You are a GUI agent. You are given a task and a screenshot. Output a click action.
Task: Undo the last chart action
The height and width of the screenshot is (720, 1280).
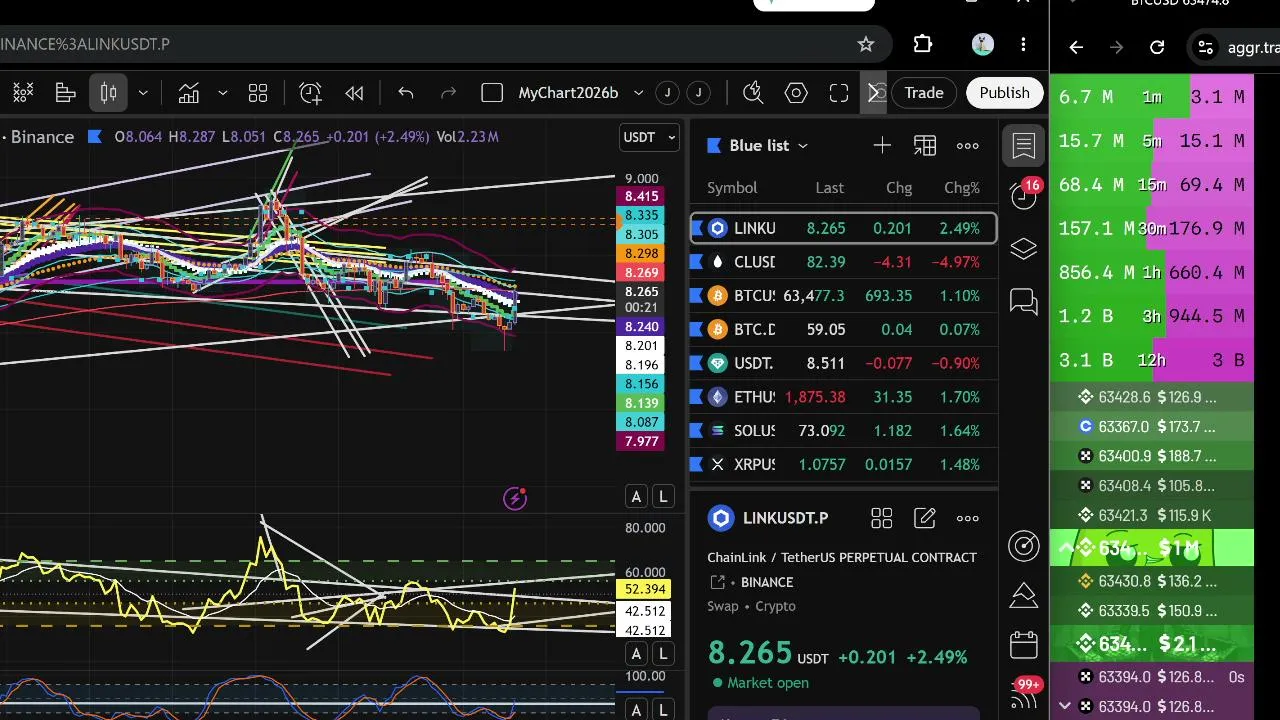406,93
